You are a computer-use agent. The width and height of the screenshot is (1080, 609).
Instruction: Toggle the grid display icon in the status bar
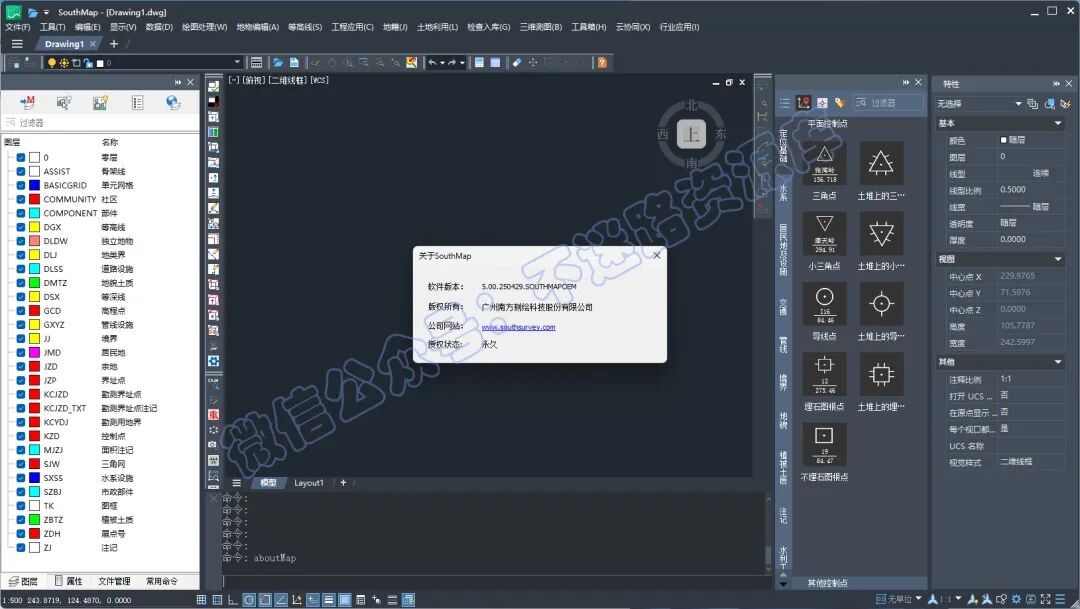tap(201, 600)
